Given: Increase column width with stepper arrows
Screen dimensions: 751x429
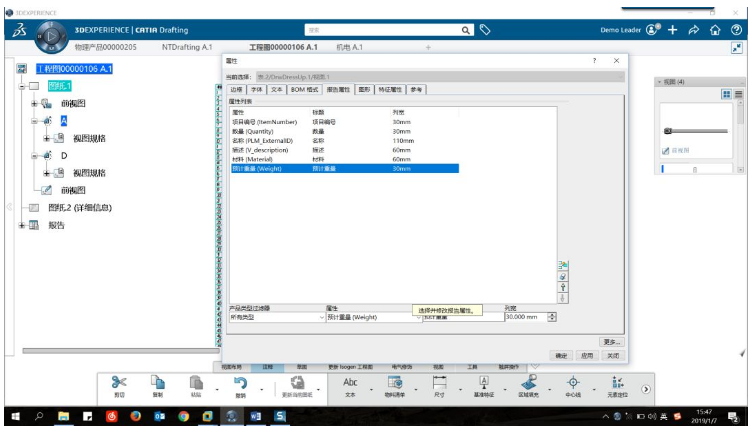Looking at the screenshot, I should click(552, 315).
